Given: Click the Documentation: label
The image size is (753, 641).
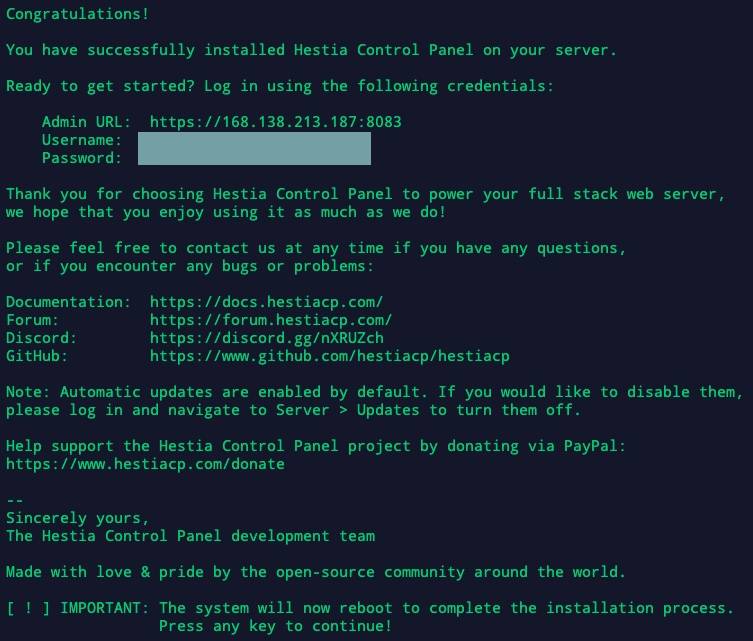Looking at the screenshot, I should click(x=68, y=302).
